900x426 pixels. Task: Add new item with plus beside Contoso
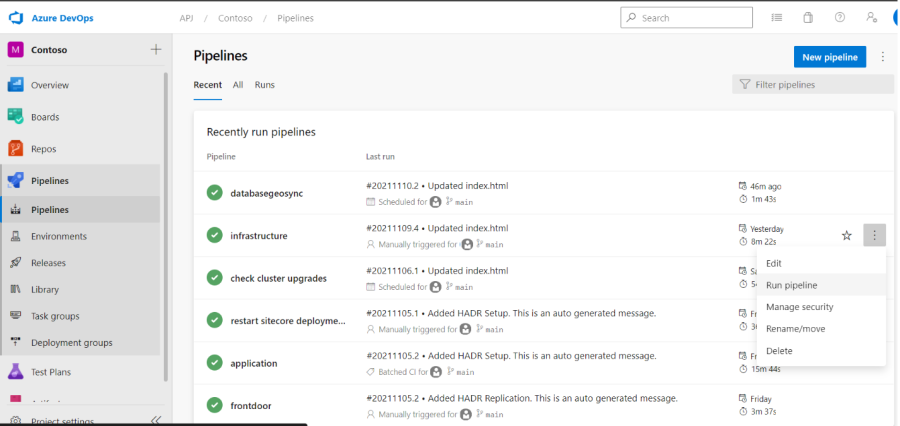[x=155, y=50]
